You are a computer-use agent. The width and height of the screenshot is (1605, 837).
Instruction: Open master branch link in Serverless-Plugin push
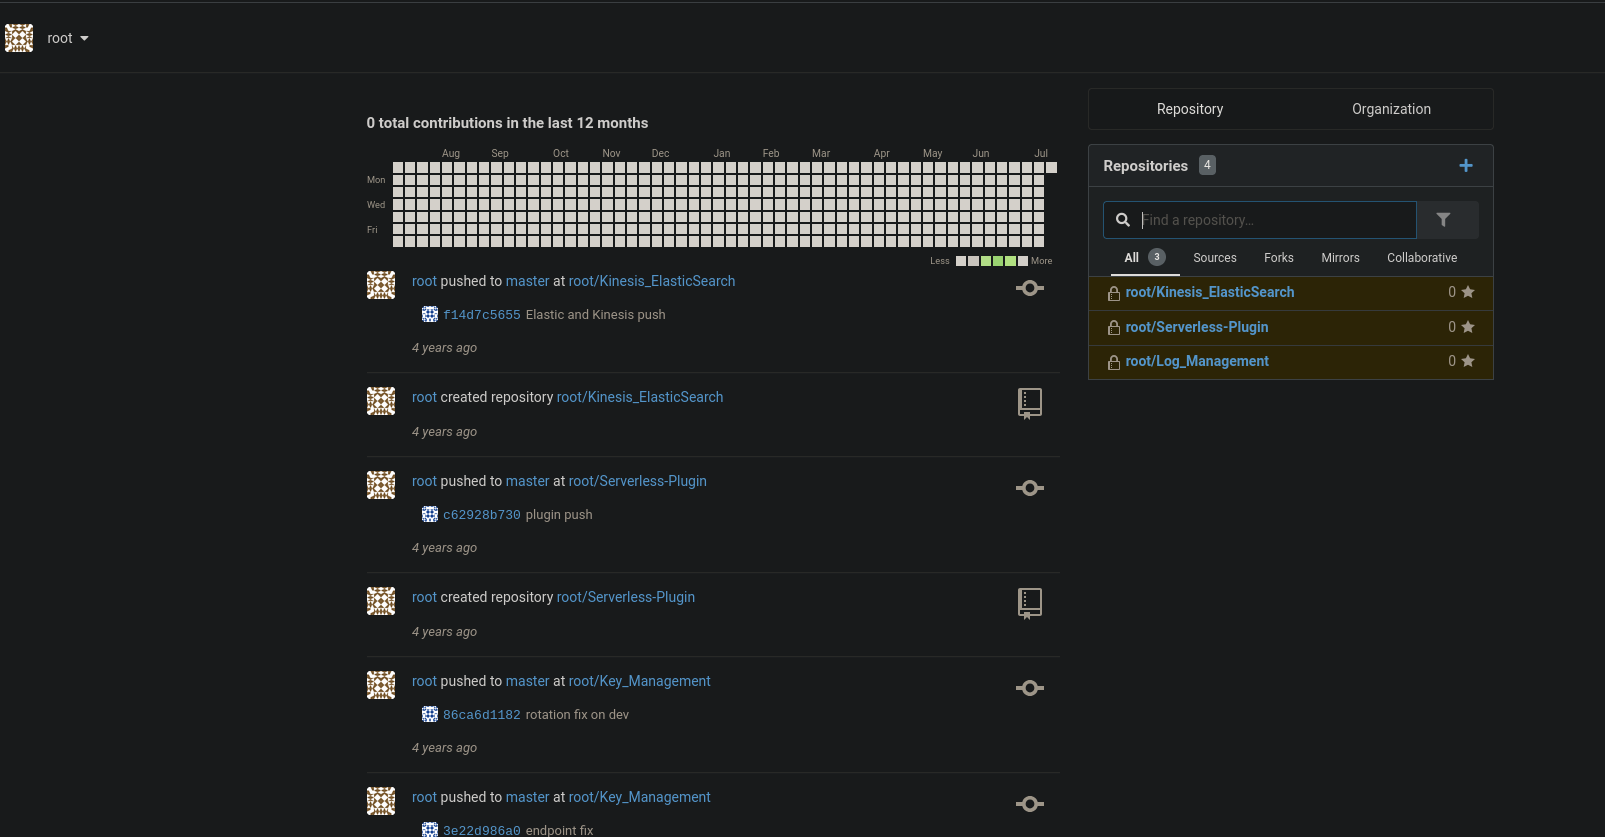527,481
